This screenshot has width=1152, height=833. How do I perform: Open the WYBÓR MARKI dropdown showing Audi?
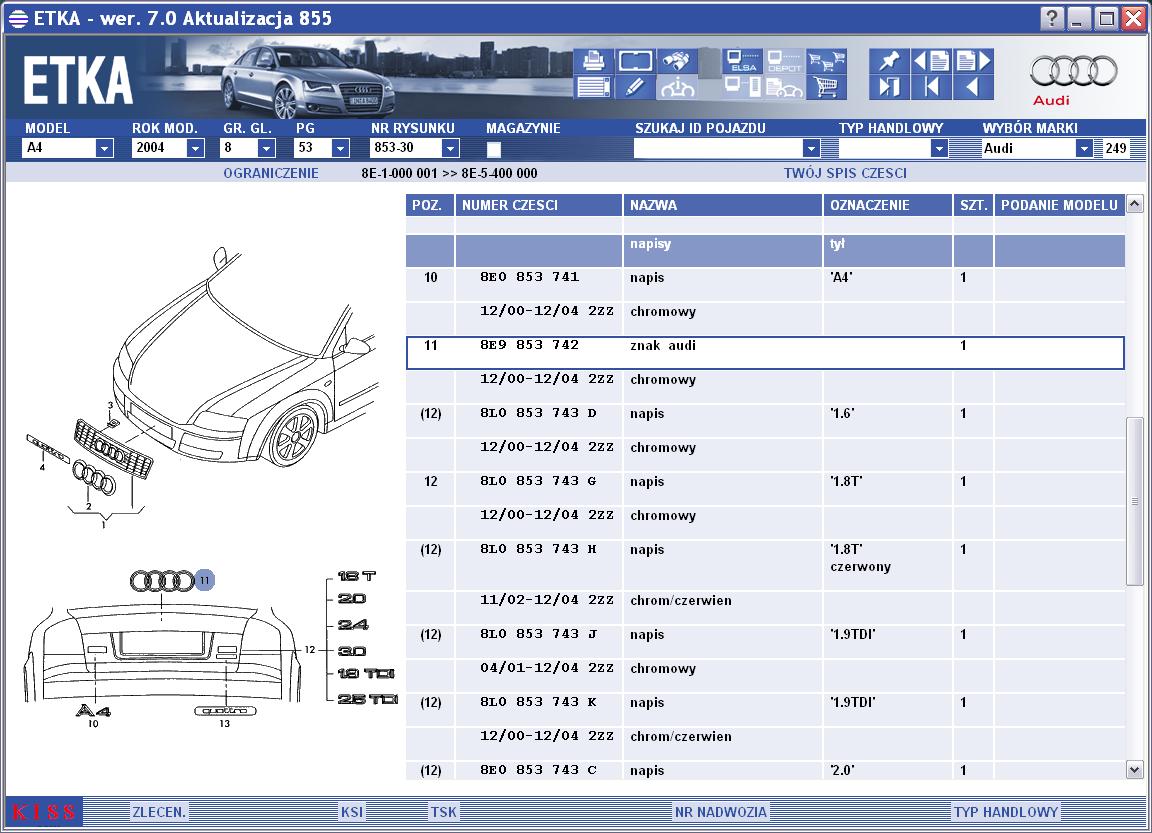click(1083, 148)
